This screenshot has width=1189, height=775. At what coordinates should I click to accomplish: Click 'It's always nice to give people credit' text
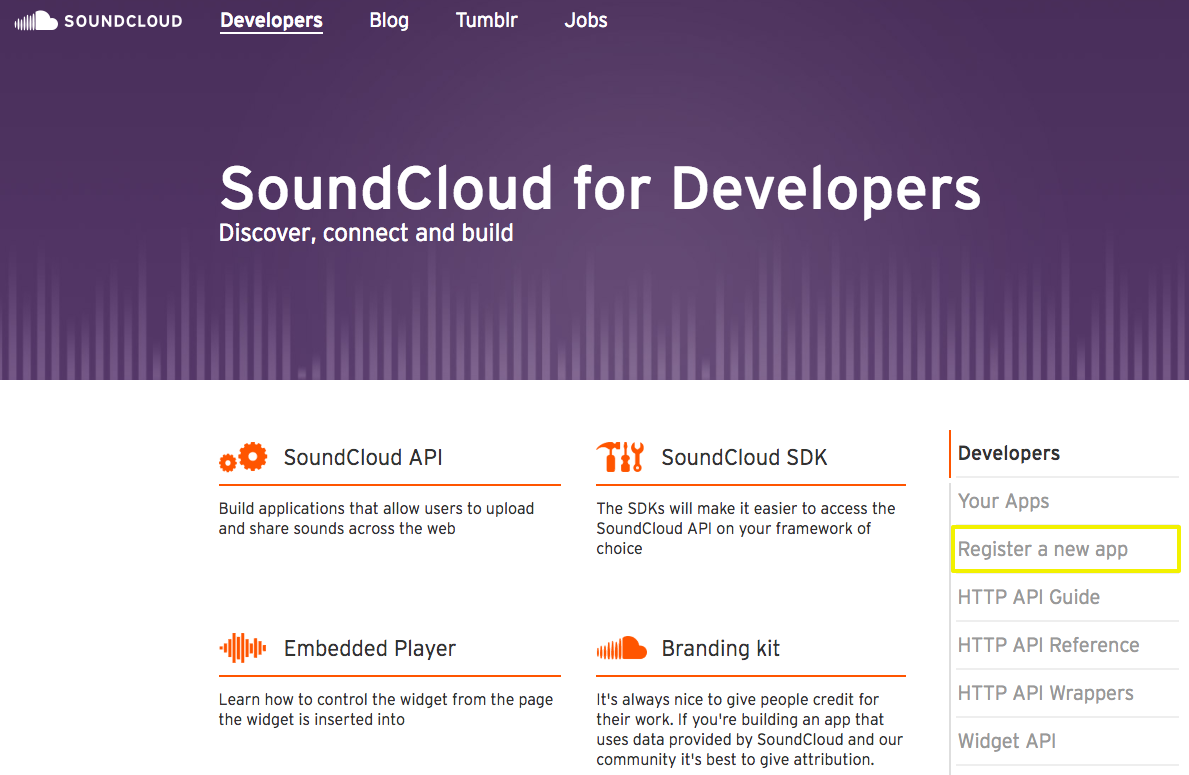click(749, 730)
